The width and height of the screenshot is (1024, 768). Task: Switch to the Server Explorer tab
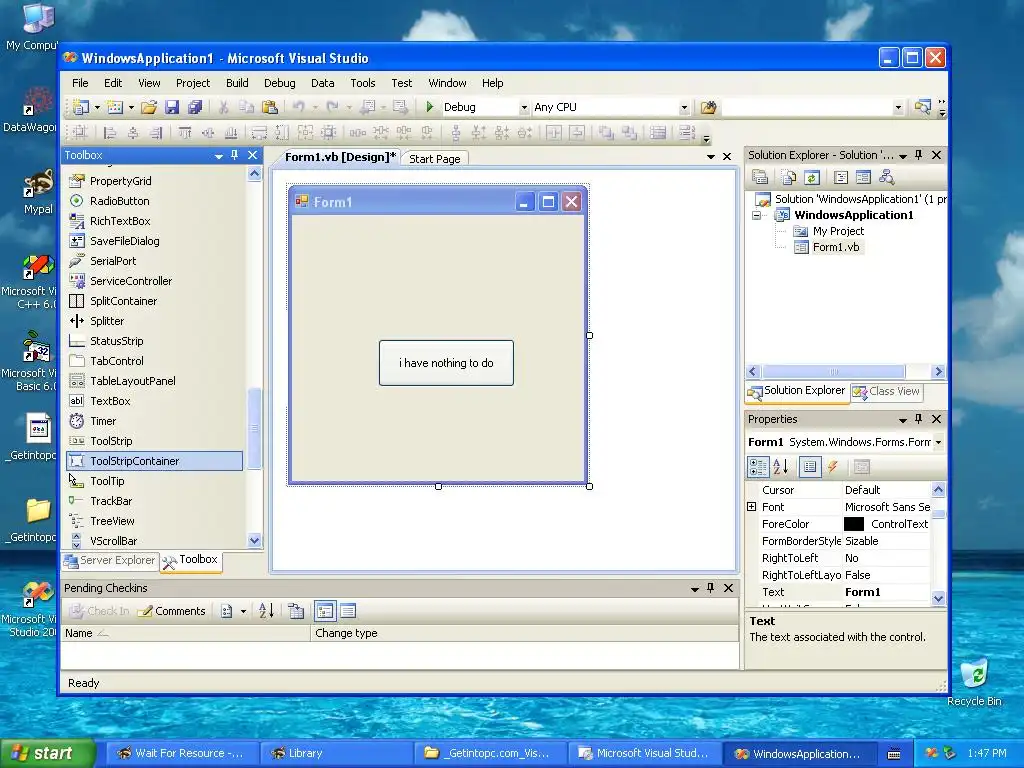[x=110, y=560]
